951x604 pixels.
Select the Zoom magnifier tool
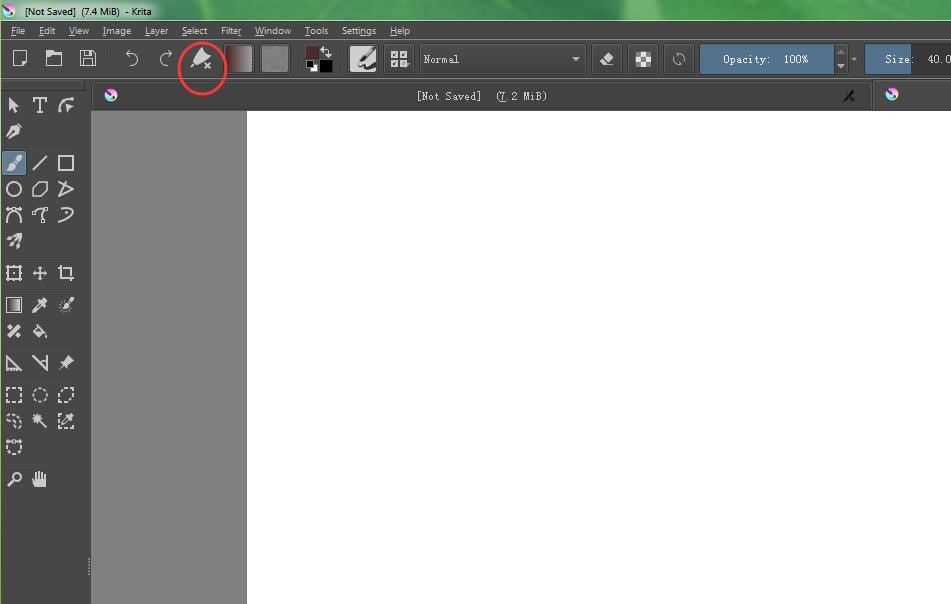tap(14, 480)
